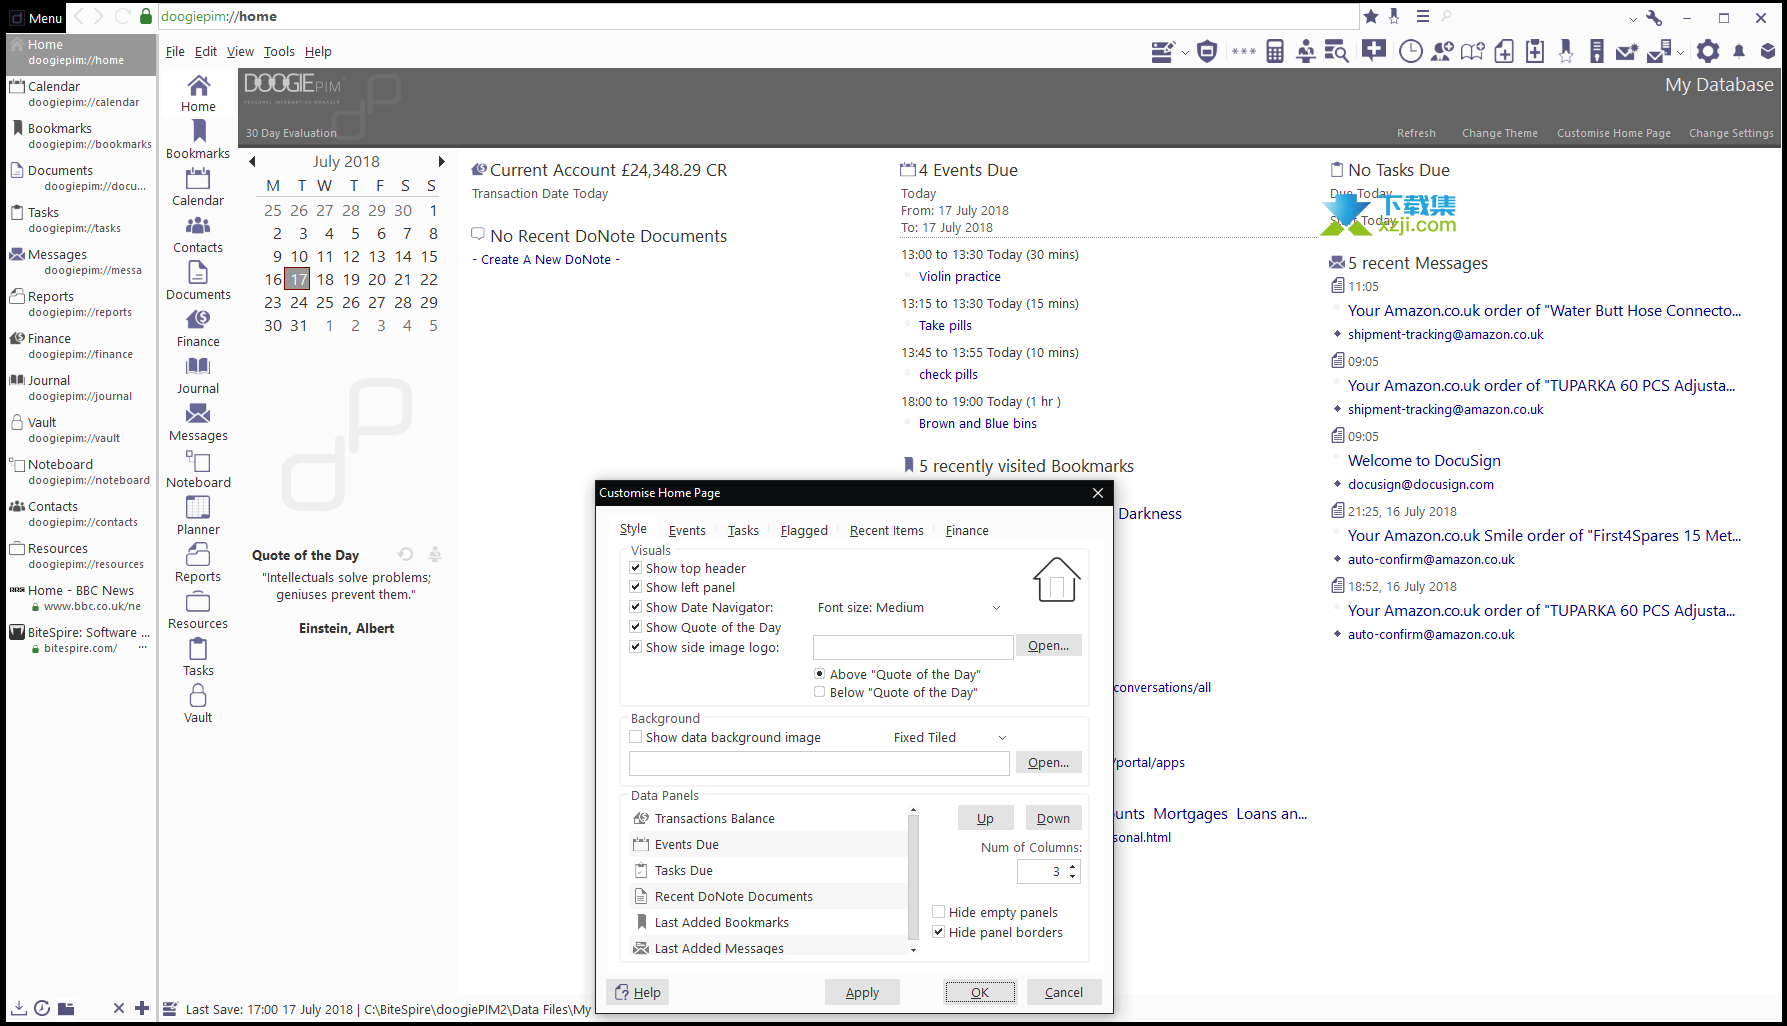Viewport: 1787px width, 1026px height.
Task: Increase Num of Columns stepper
Action: pos(1072,867)
